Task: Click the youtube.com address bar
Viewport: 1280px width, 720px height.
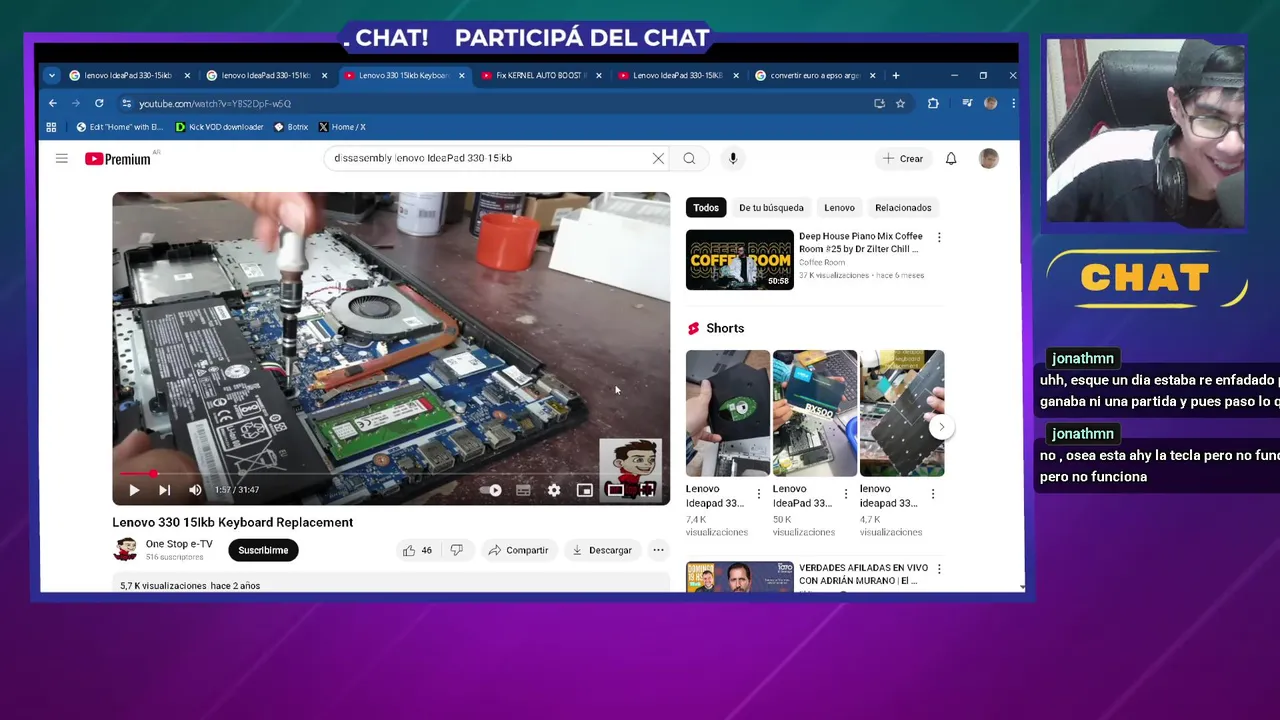Action: click(x=495, y=103)
